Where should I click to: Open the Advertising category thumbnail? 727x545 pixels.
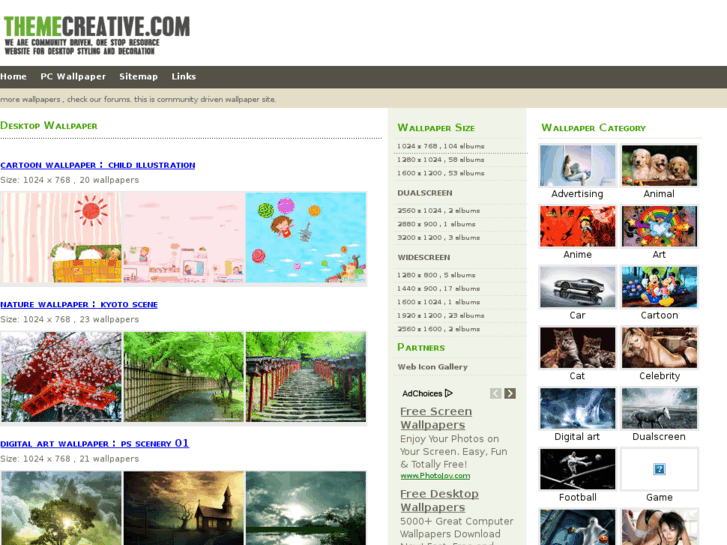pyautogui.click(x=577, y=166)
